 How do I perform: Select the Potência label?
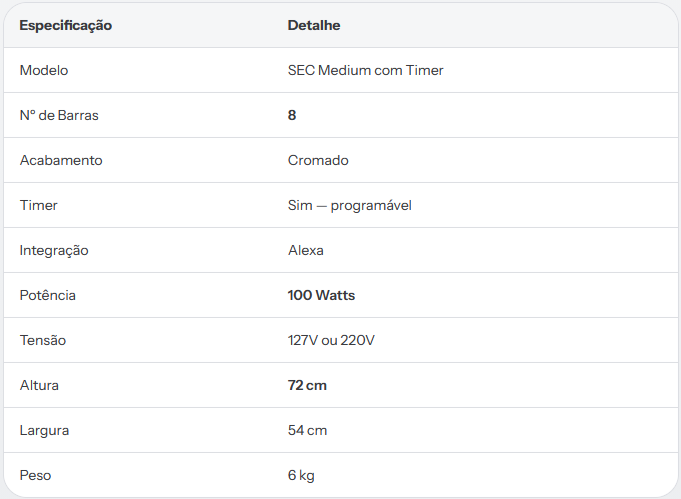pos(48,295)
